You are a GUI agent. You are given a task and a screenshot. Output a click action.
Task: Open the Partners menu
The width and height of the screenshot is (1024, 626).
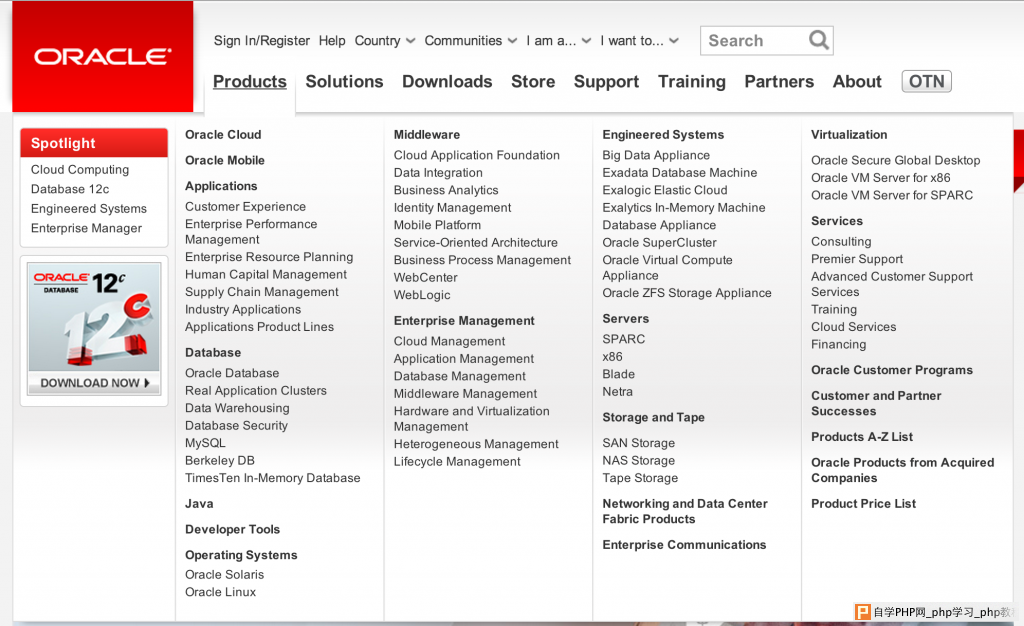point(779,82)
